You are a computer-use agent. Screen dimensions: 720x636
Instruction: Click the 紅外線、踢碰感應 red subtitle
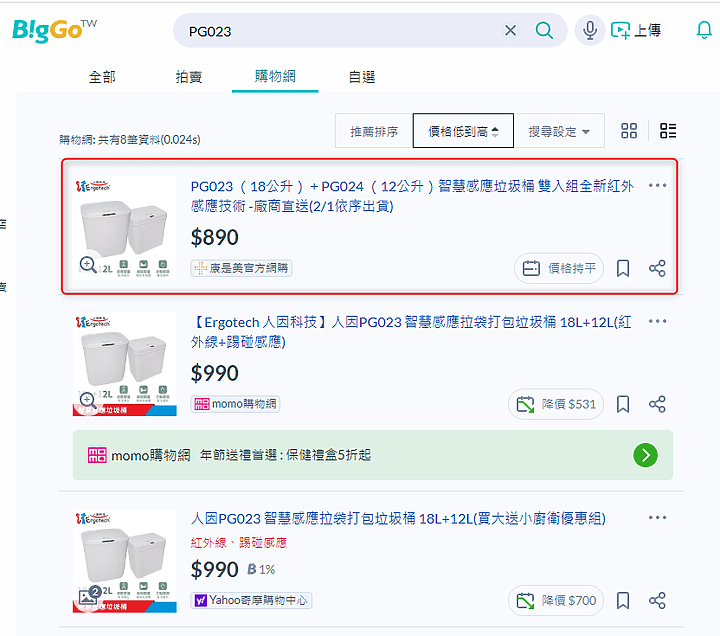coord(239,543)
